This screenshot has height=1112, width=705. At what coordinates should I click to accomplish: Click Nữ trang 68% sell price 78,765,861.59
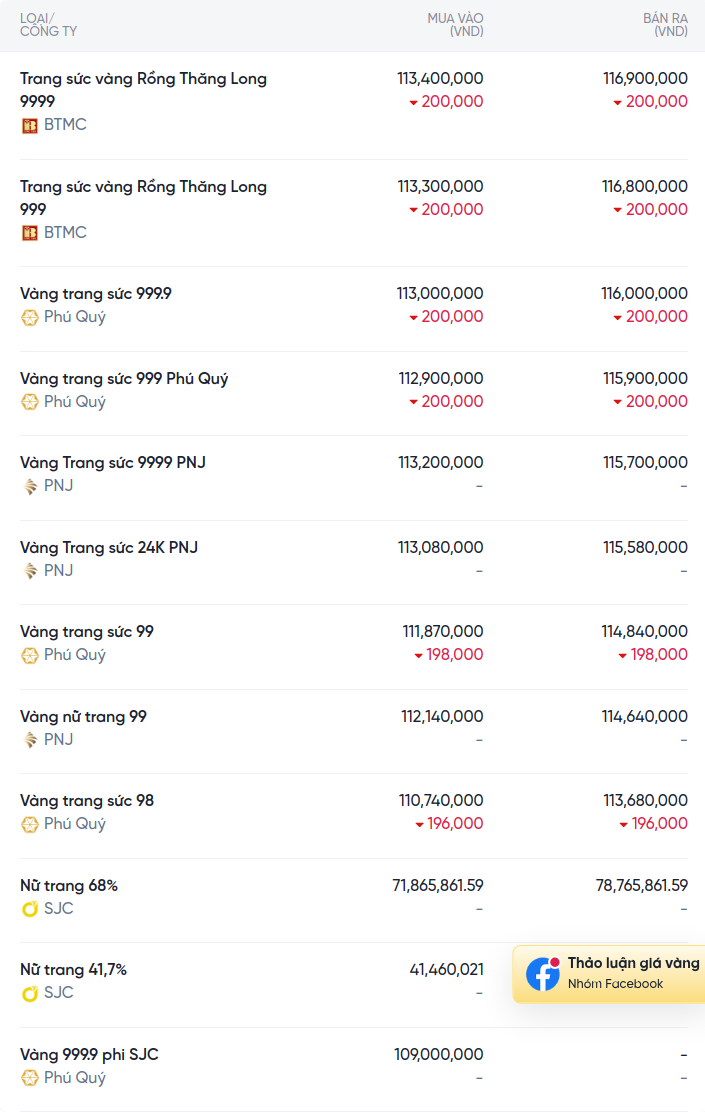642,885
